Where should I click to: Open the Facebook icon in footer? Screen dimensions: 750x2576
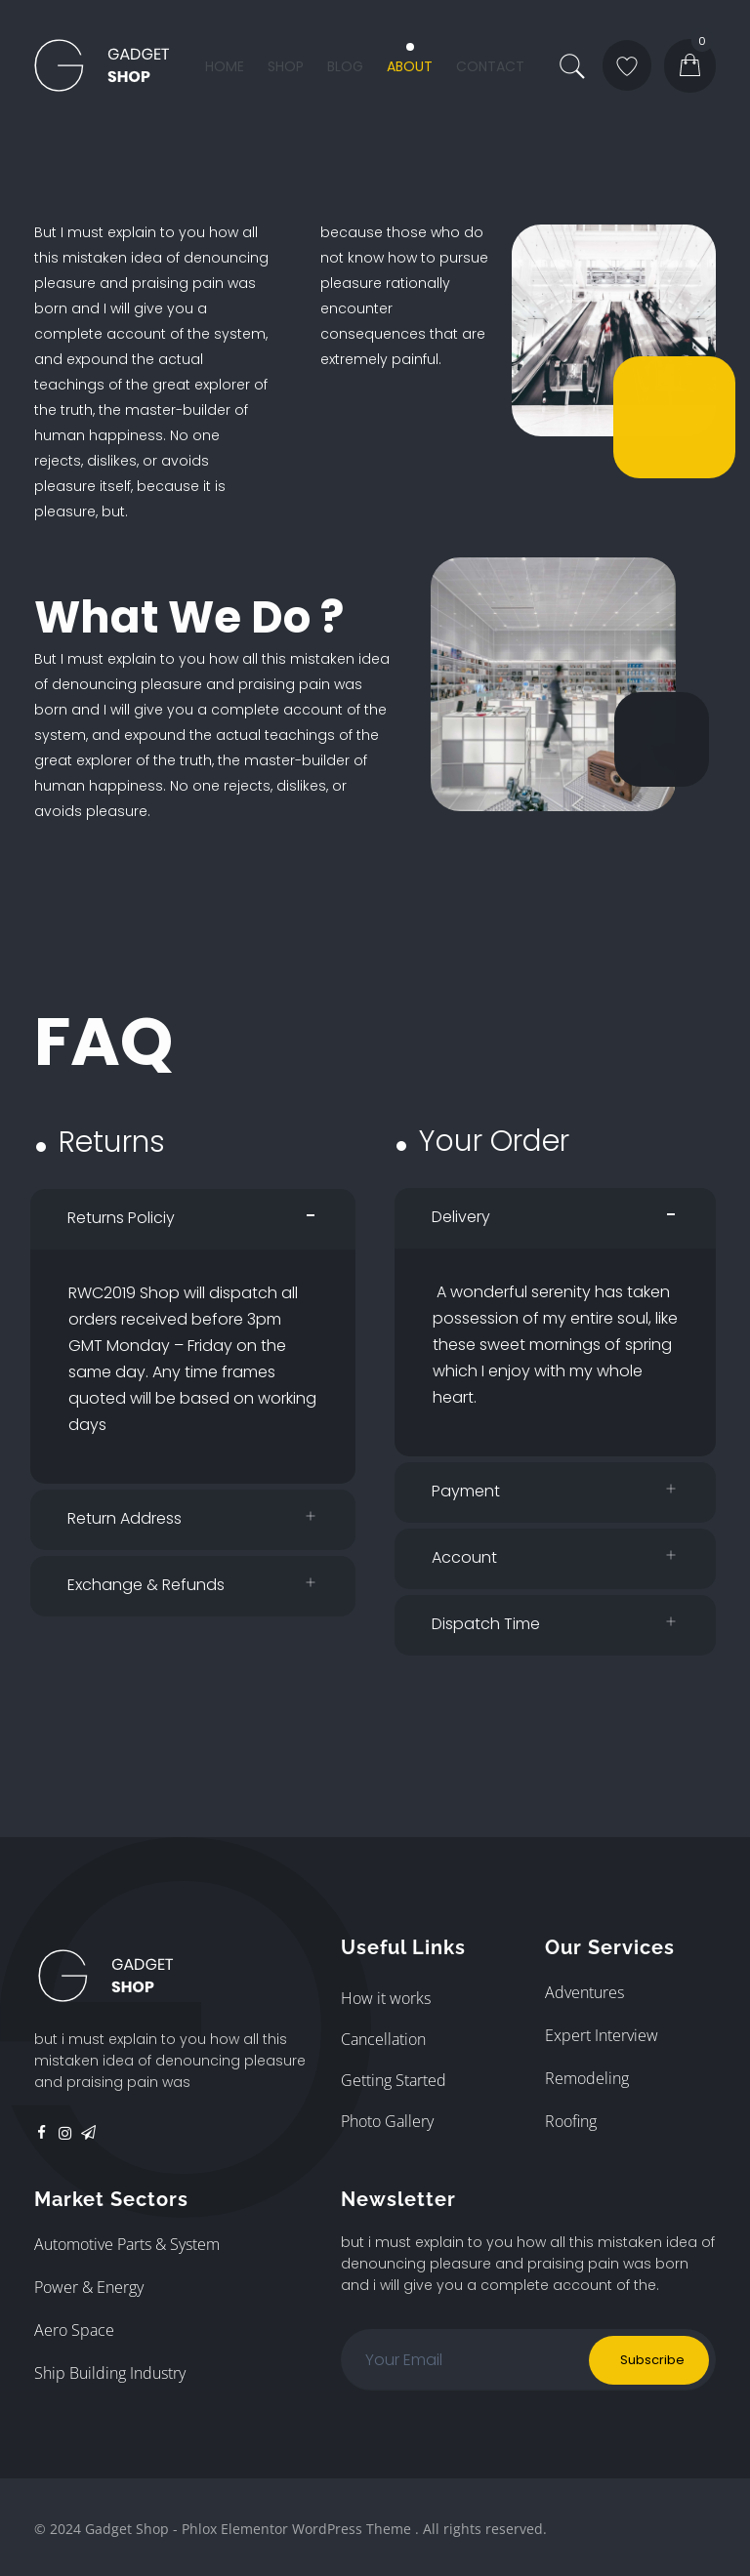click(41, 2132)
